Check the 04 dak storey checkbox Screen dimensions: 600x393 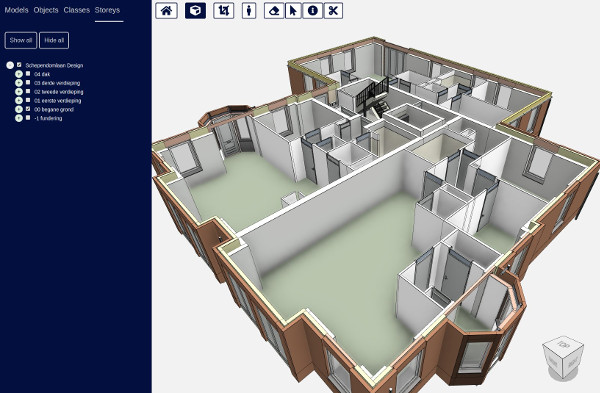[x=28, y=73]
